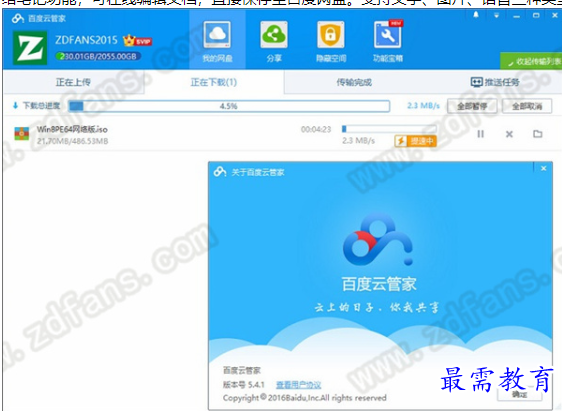This screenshot has height=411, width=562.
Task: Open the 查看用户协议 link
Action: tap(298, 385)
